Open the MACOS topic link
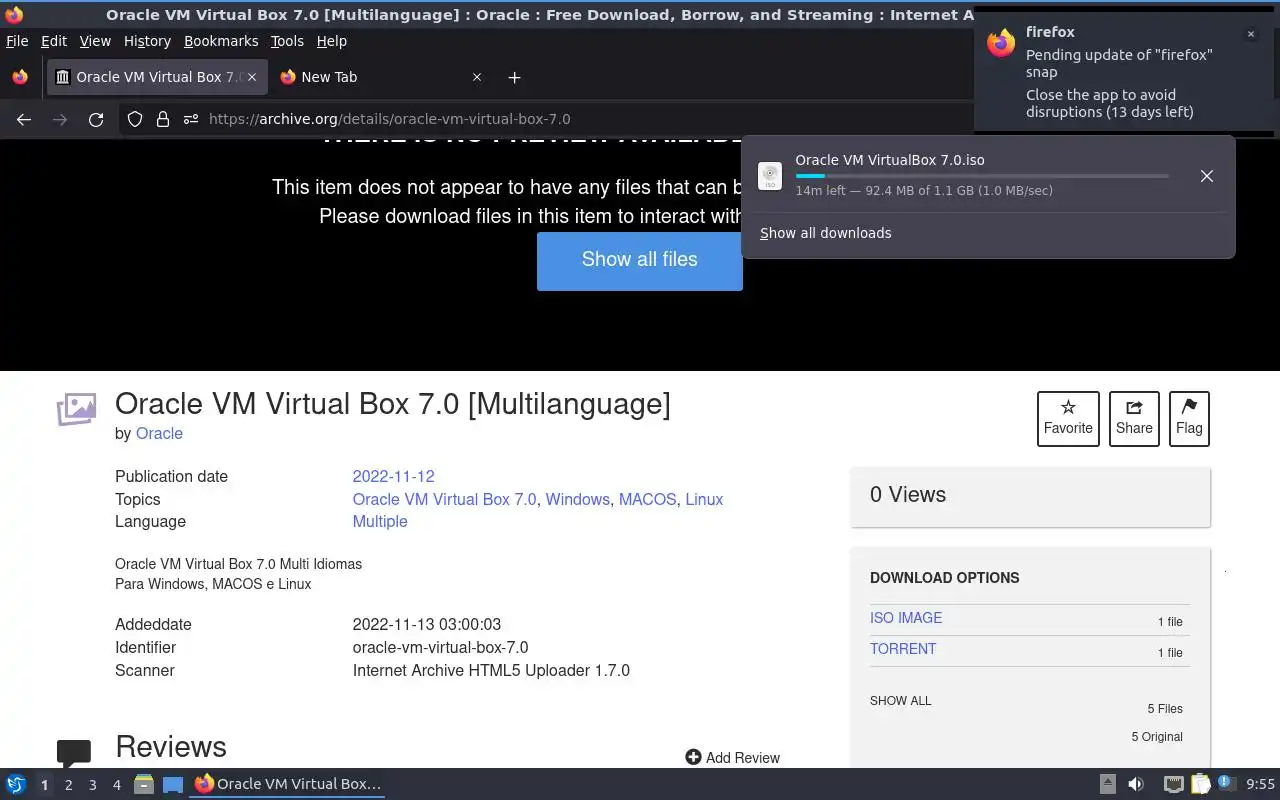 [x=647, y=499]
